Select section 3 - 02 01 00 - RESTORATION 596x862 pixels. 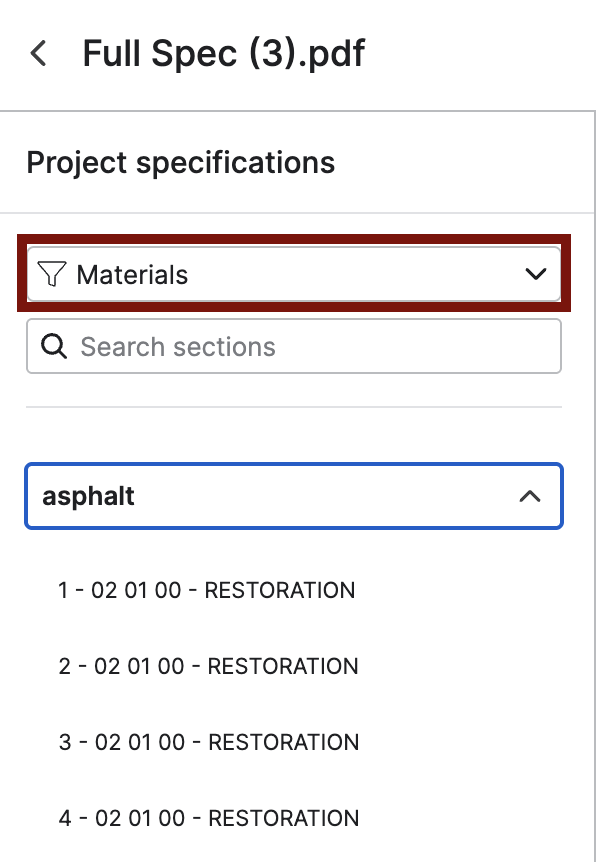tap(209, 742)
